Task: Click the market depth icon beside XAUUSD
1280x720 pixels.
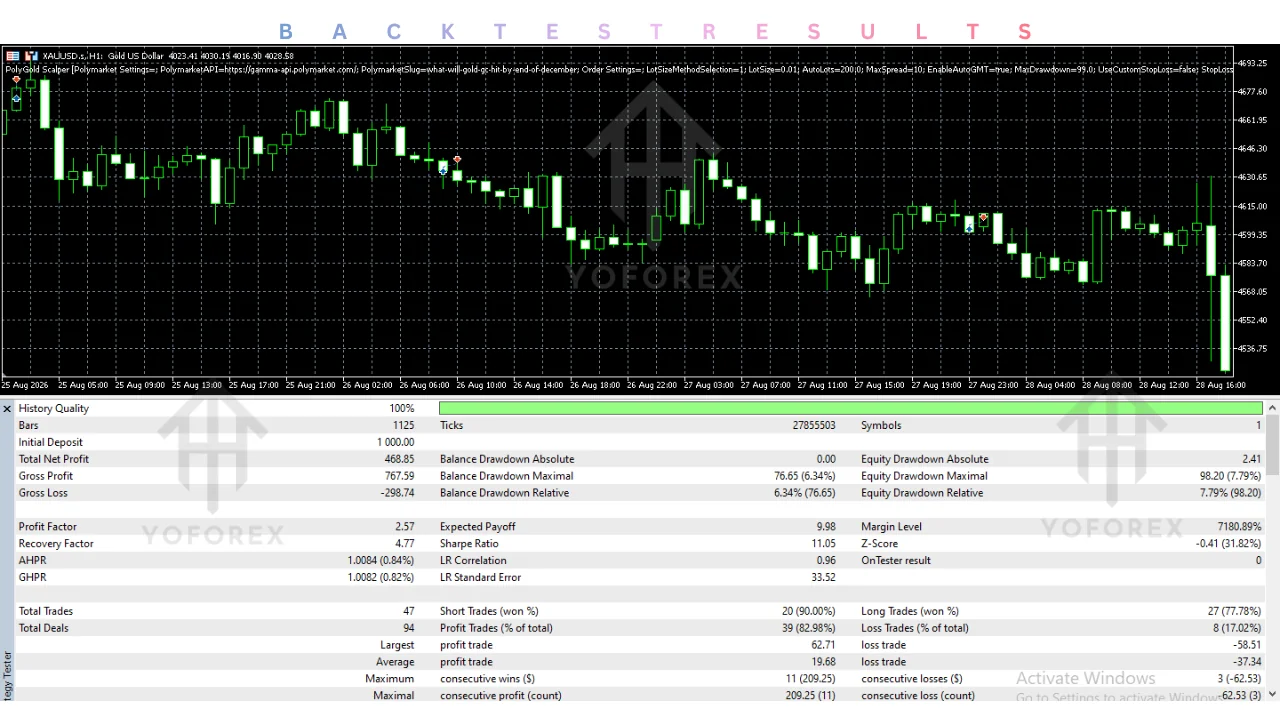Action: 31,55
